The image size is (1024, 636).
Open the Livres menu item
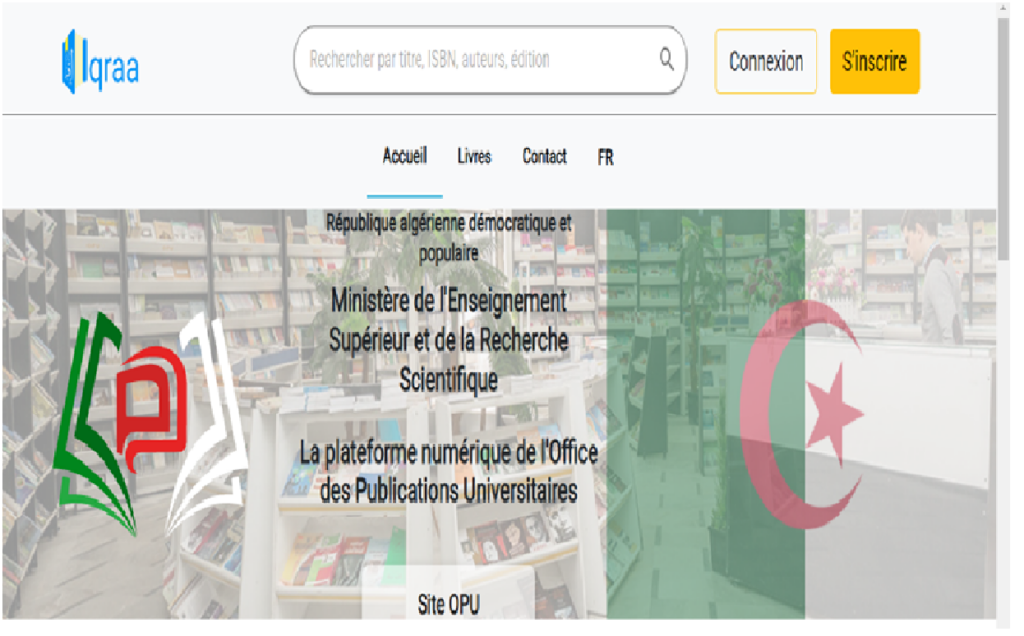pyautogui.click(x=475, y=157)
